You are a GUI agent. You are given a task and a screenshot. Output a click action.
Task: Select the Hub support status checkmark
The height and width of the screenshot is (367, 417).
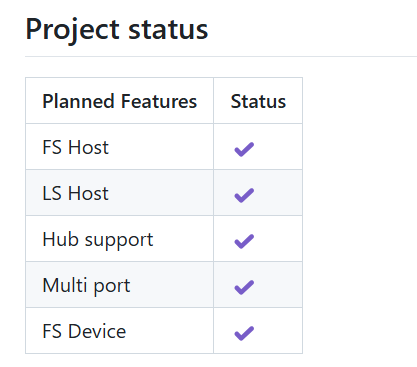(x=244, y=241)
